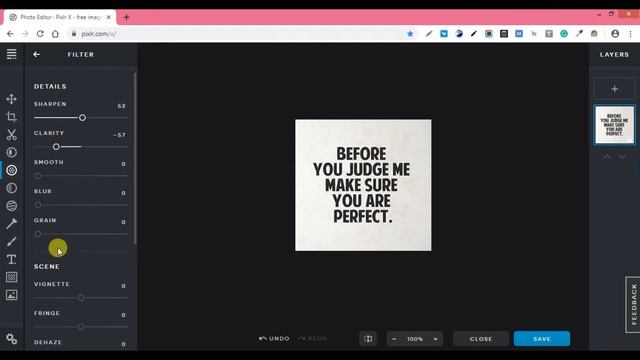Click the Redo button
This screenshot has width=640, height=360.
[x=312, y=339]
